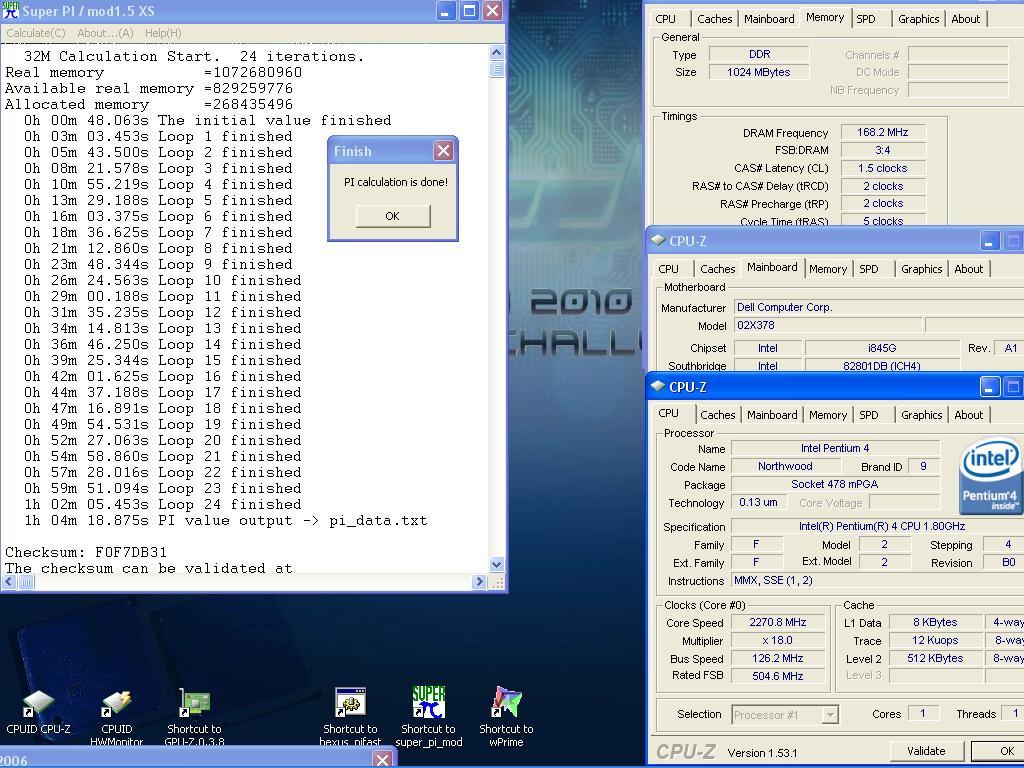Click the Code Name value Northwood
The image size is (1024, 768).
[785, 466]
